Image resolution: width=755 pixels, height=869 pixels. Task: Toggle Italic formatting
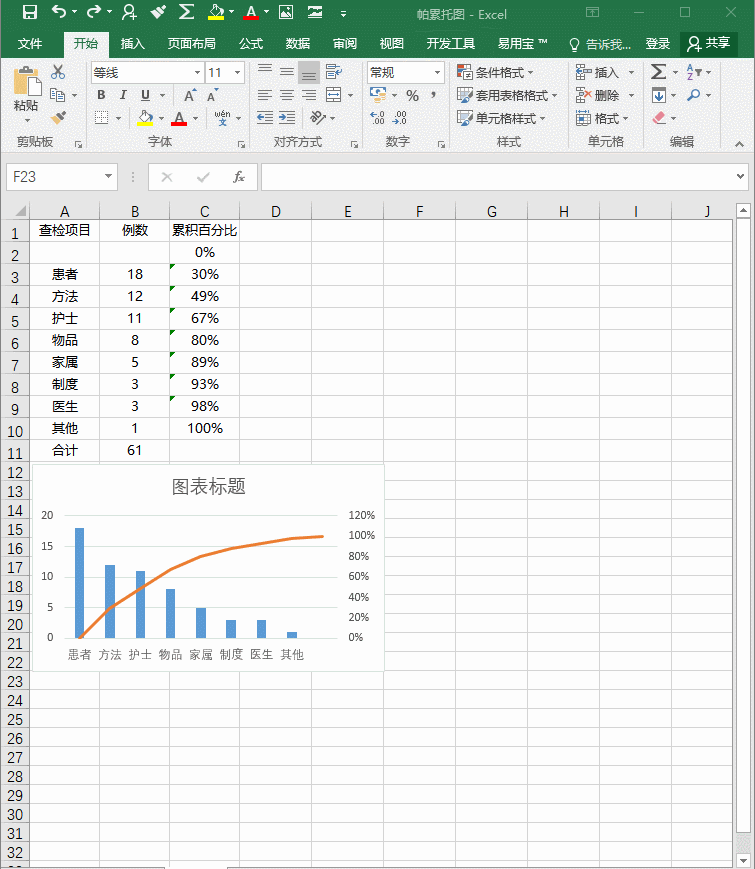pos(123,95)
